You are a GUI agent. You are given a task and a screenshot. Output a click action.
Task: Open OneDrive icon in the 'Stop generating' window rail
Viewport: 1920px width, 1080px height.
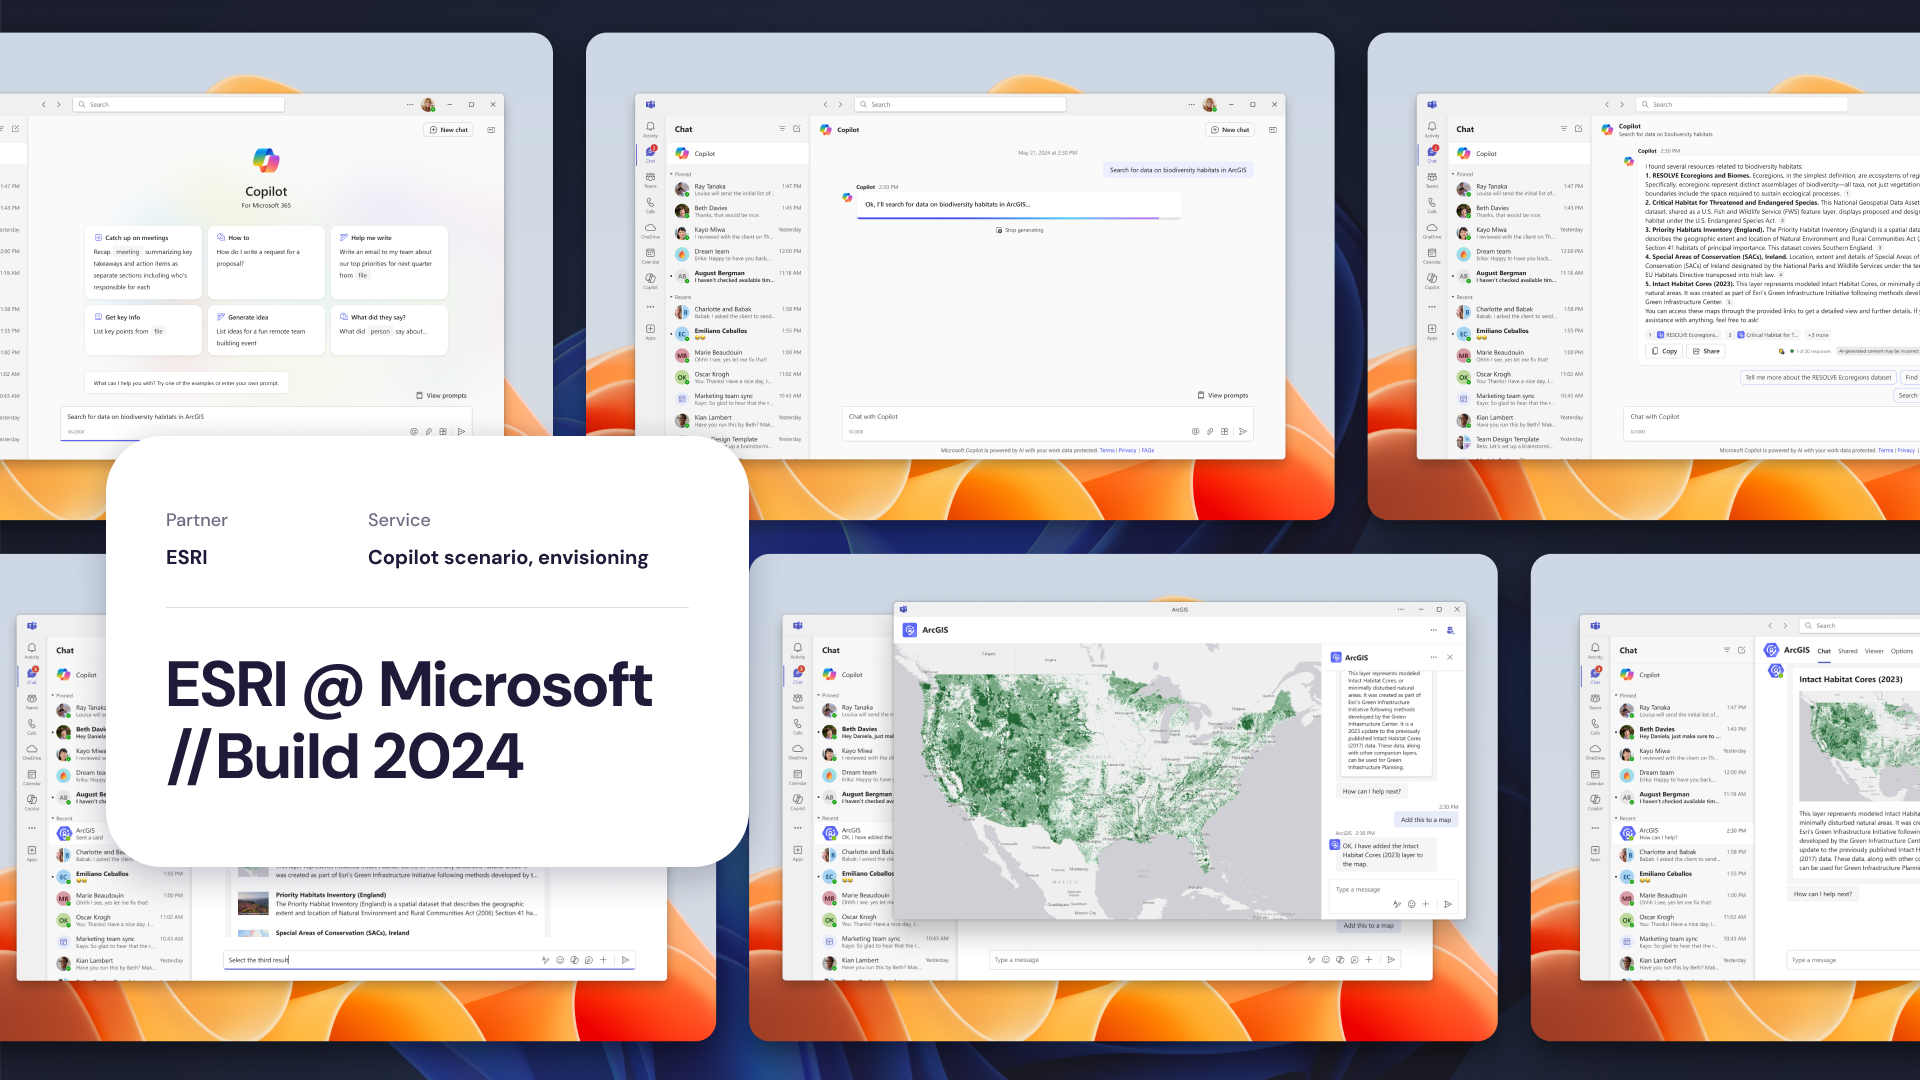click(x=650, y=230)
